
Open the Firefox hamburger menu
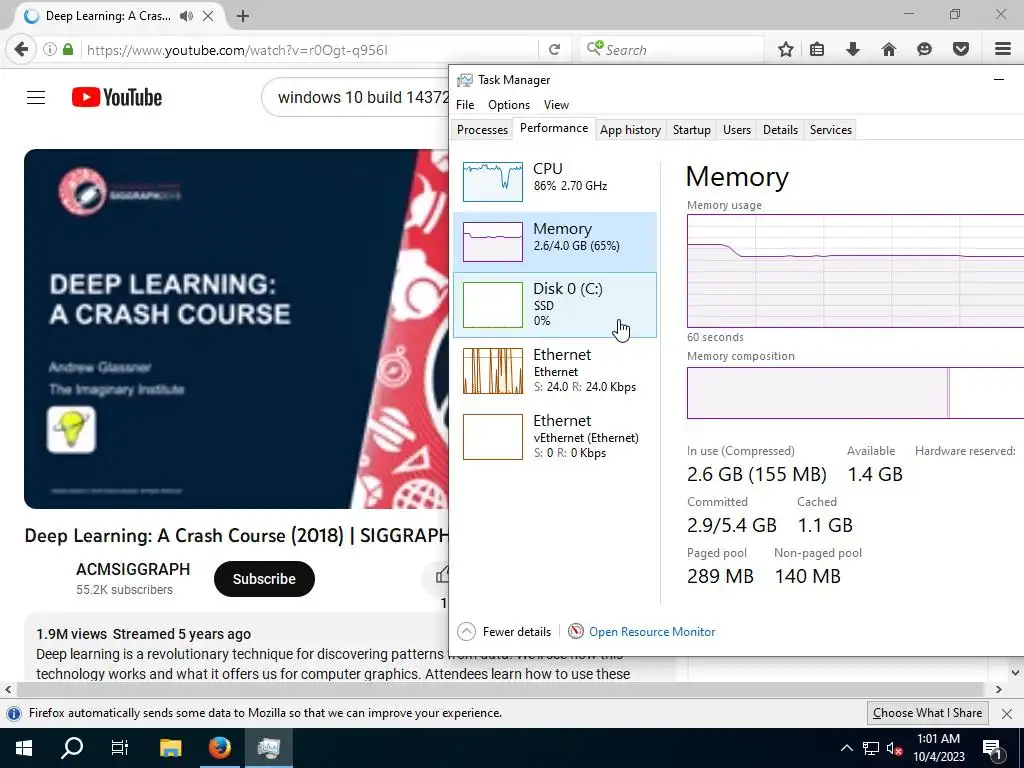[1003, 50]
